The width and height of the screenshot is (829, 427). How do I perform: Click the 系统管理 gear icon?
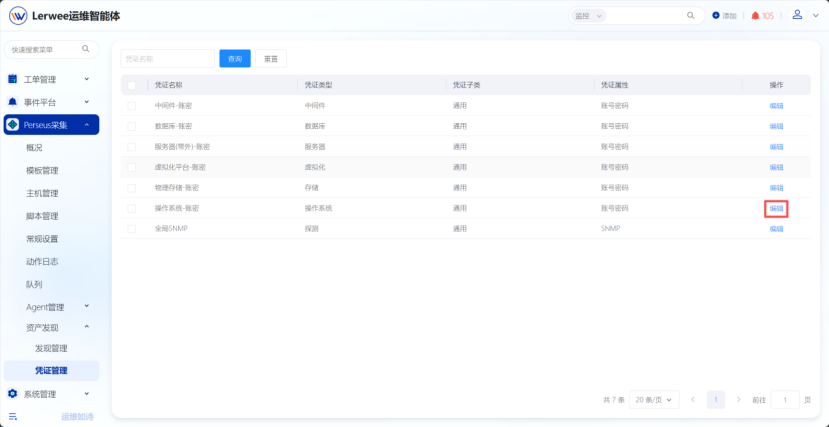point(13,394)
